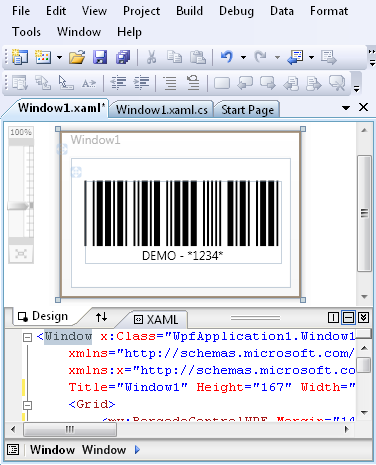Open the Project menu

pos(141,11)
